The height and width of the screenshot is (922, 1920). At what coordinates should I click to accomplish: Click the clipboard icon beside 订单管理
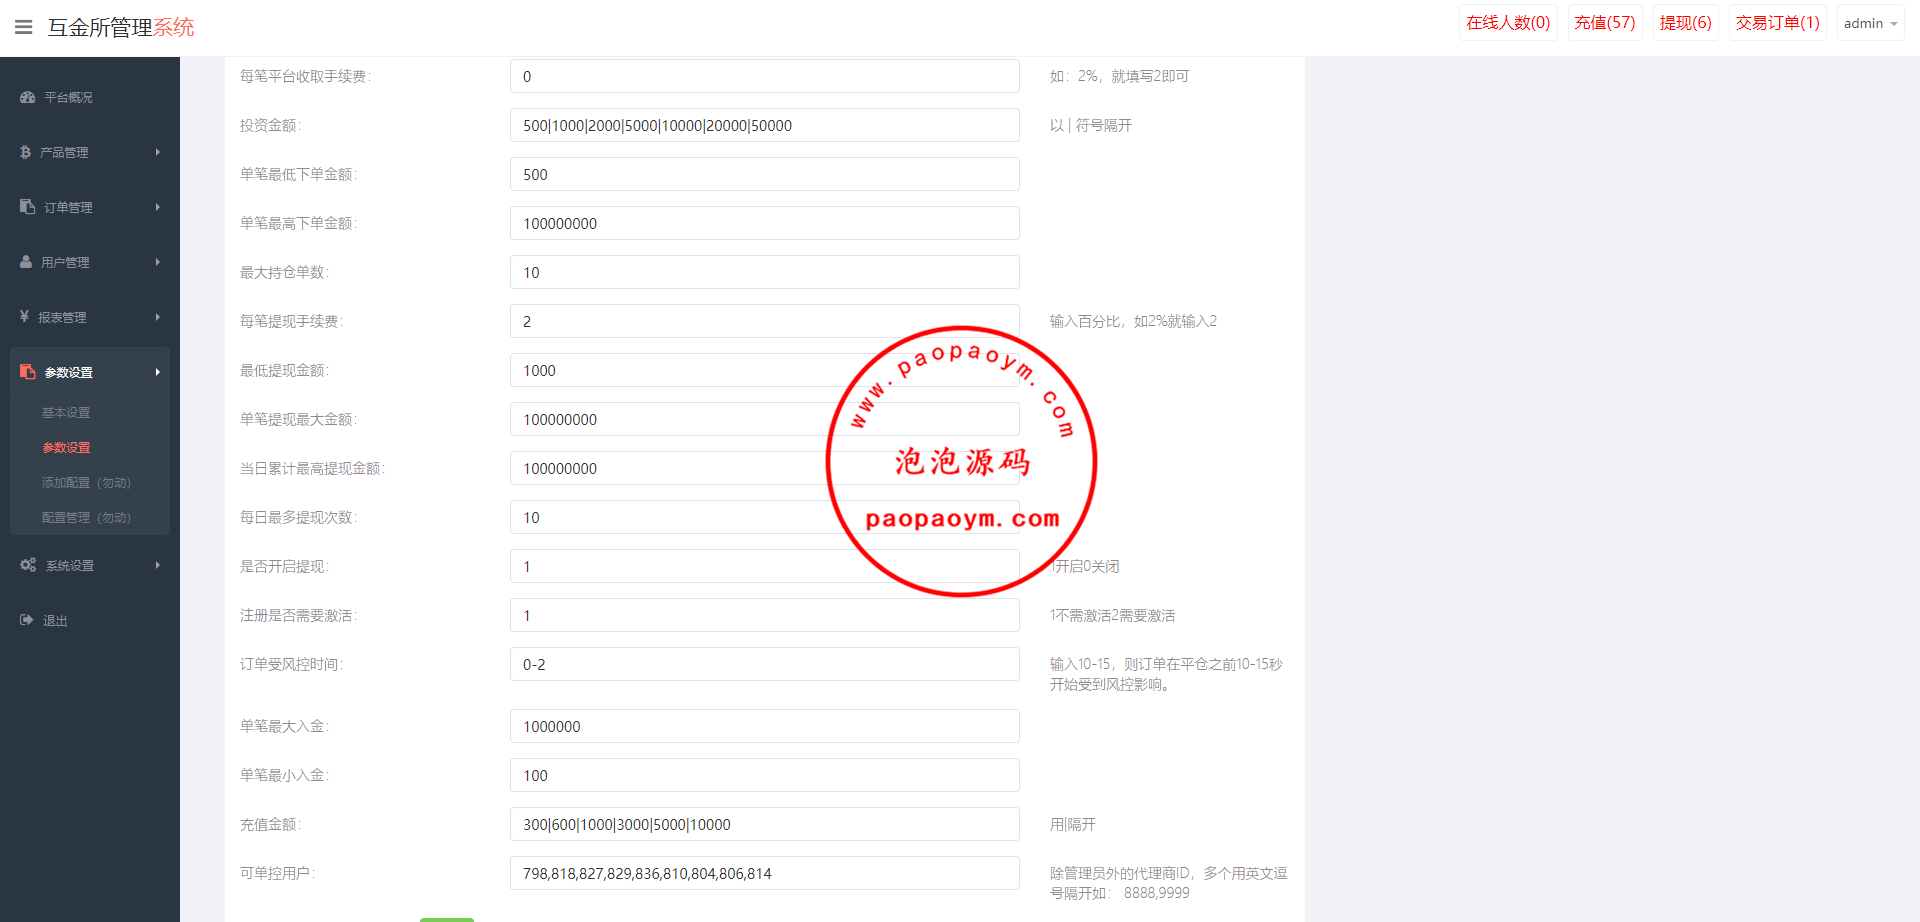click(28, 206)
